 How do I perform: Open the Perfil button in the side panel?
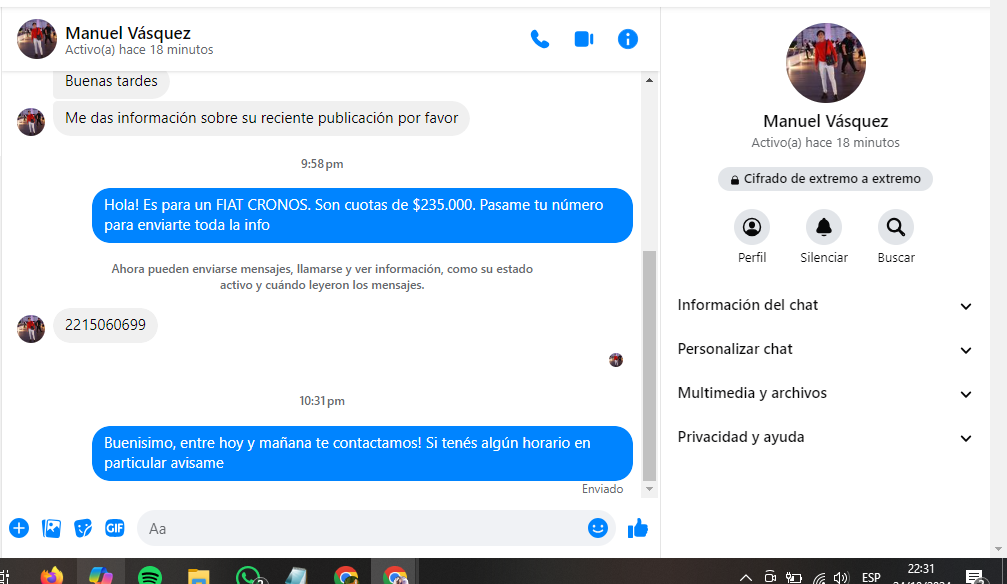click(x=752, y=228)
